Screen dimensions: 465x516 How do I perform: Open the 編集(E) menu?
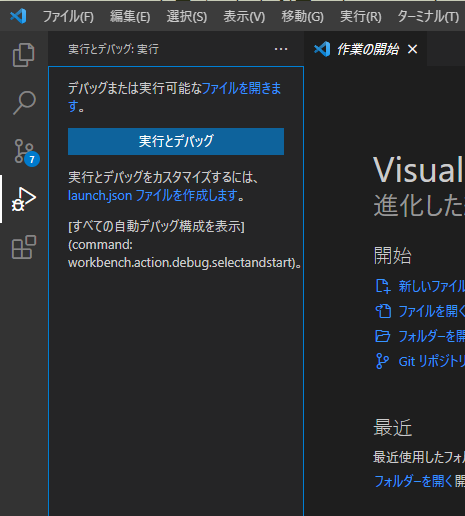[130, 16]
